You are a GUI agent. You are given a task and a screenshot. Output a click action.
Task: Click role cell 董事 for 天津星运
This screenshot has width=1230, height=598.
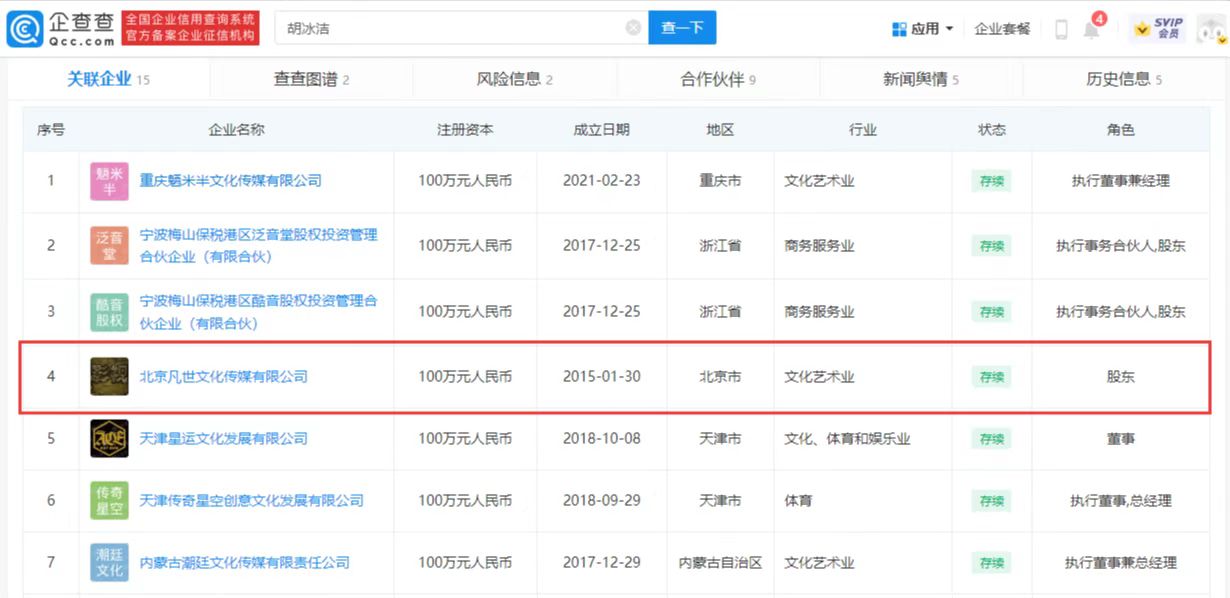[1121, 438]
